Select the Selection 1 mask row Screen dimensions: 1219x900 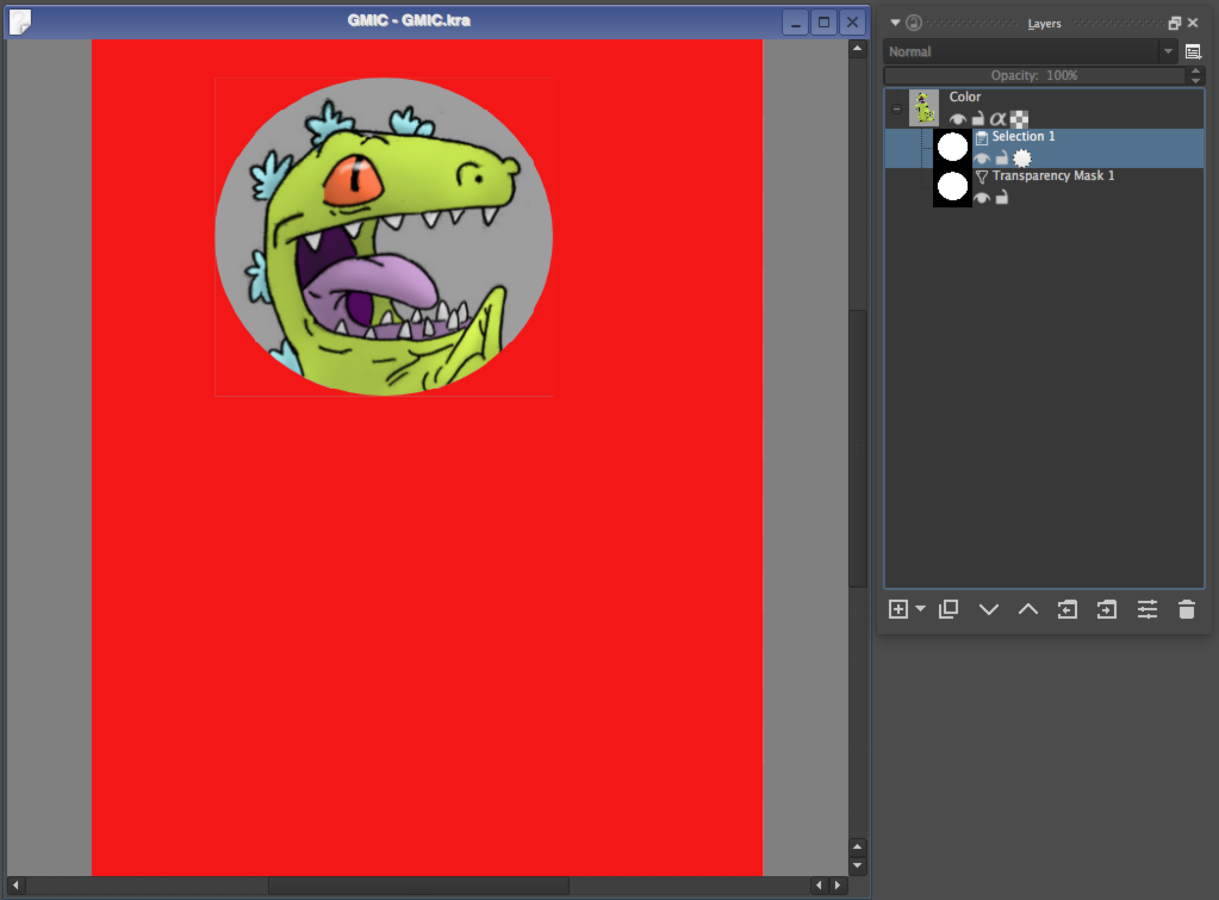coord(1044,148)
